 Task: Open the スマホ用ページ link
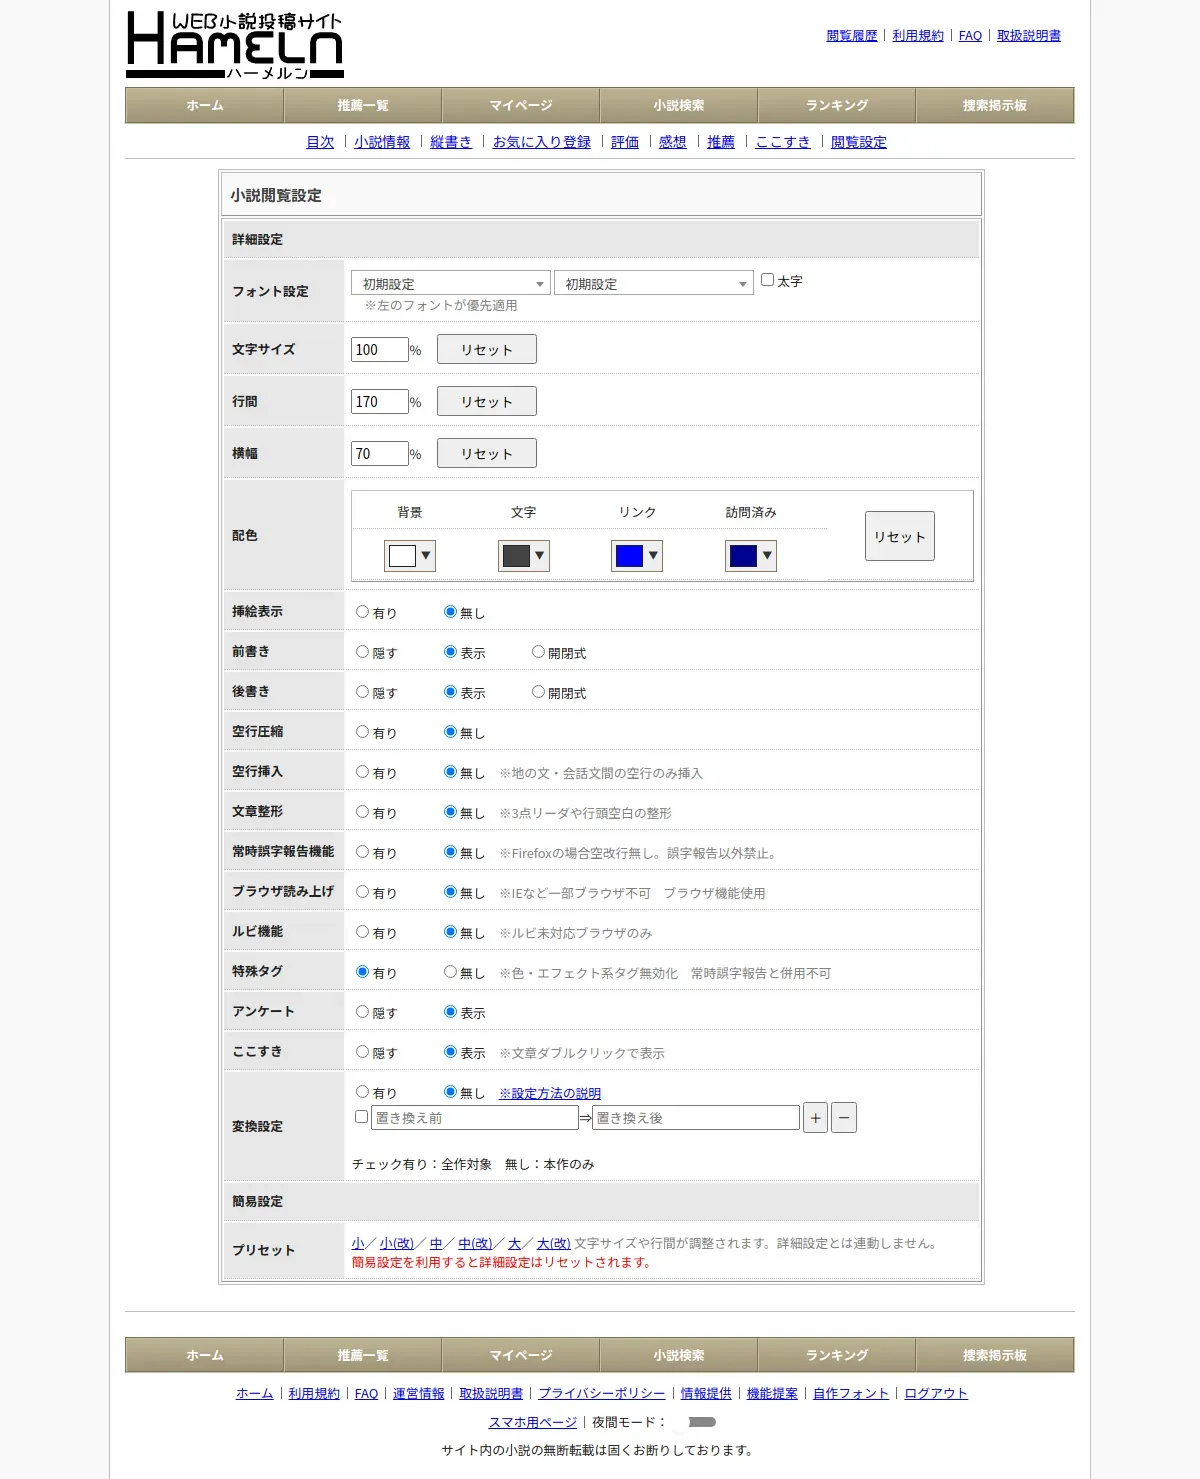(x=533, y=1422)
